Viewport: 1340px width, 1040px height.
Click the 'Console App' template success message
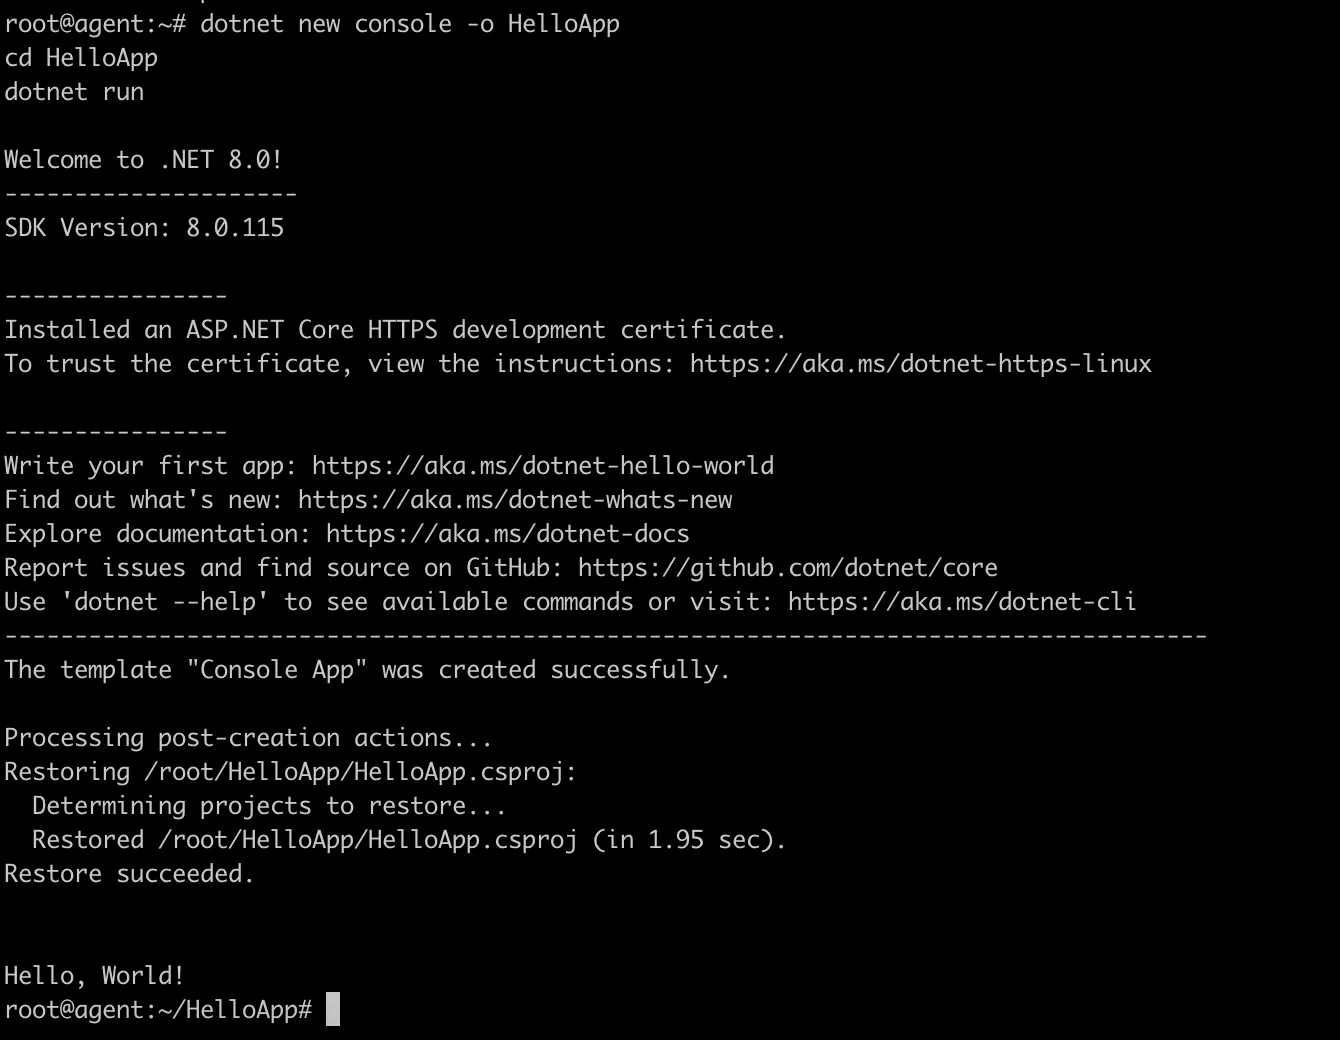pos(367,670)
